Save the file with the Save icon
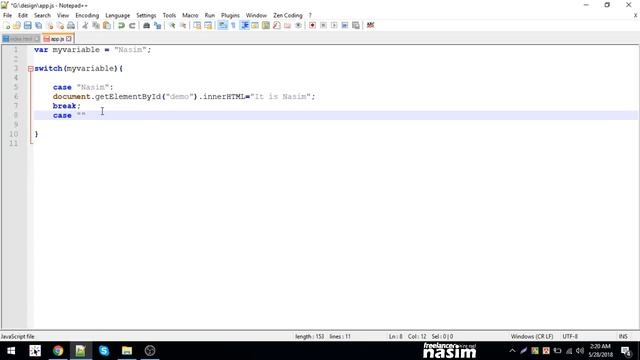Screen dimensions: 640x360 coord(27,25)
